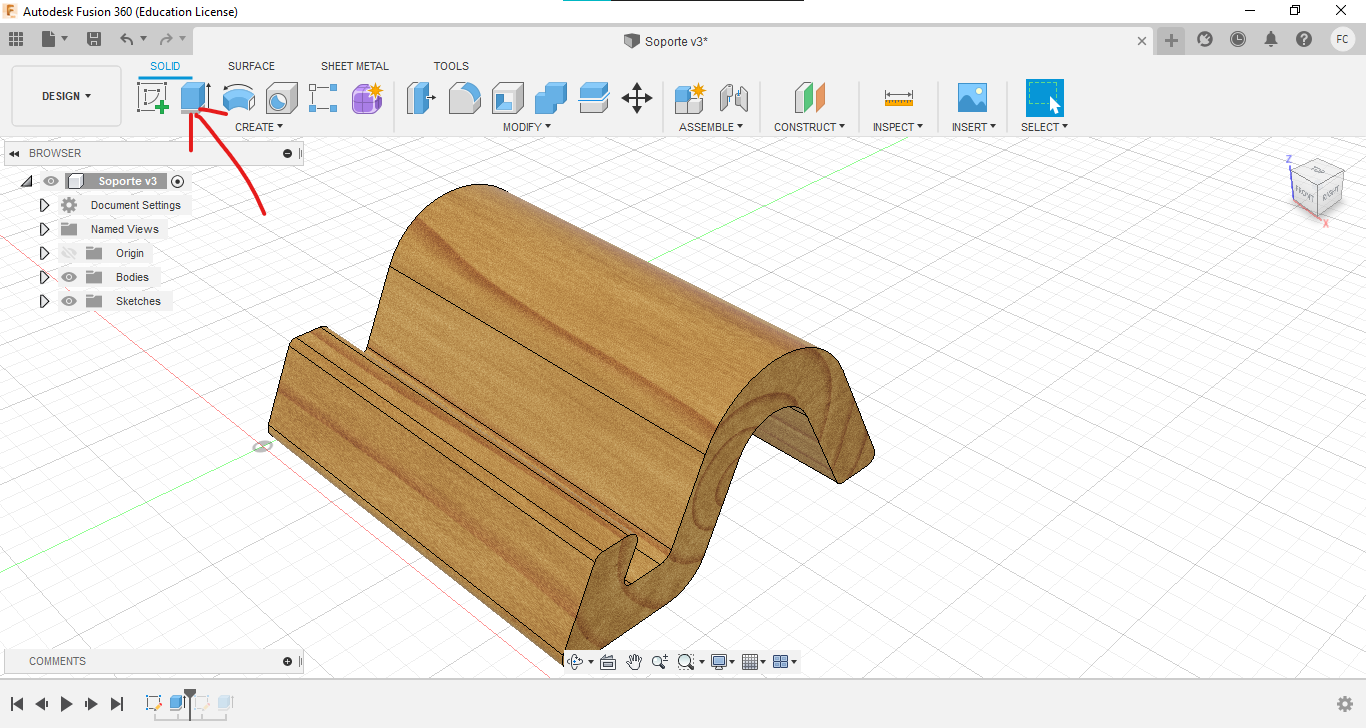The image size is (1366, 728).
Task: Click the Extrude tool icon
Action: (195, 98)
